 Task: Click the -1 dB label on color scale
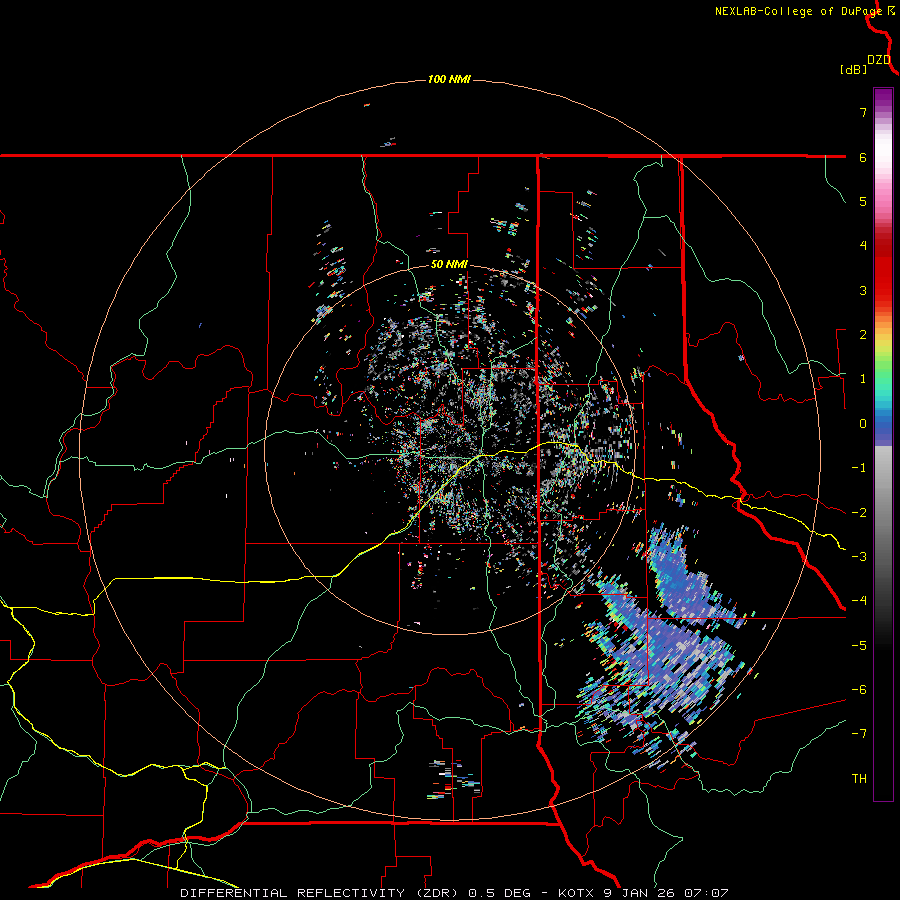click(859, 468)
